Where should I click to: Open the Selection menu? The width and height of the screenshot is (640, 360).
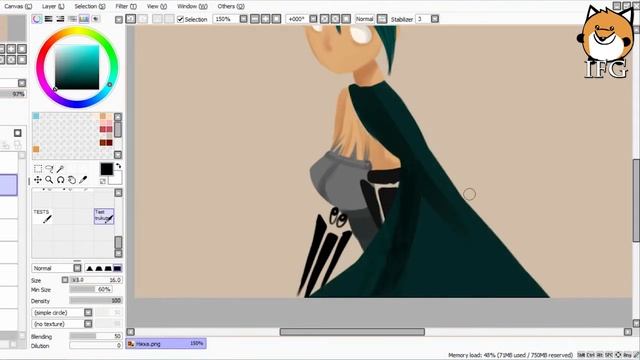[89, 6]
